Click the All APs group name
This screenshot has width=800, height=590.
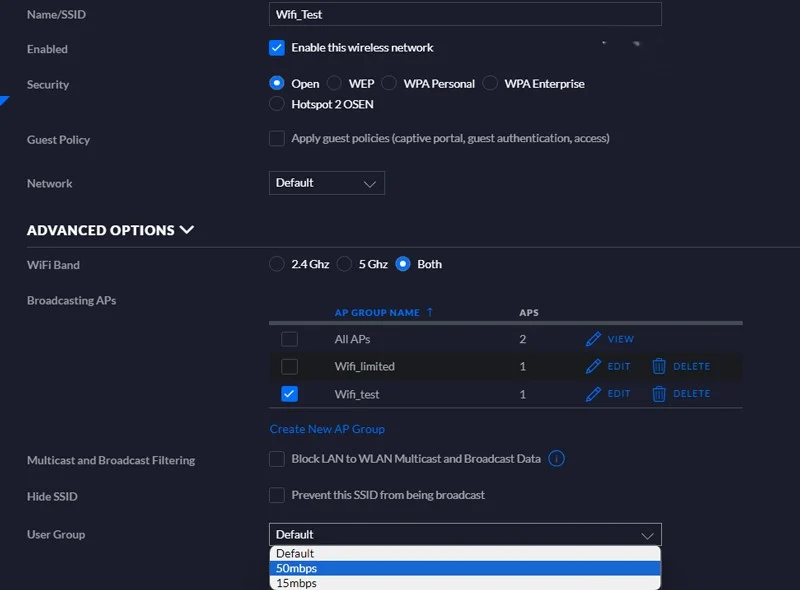click(x=352, y=339)
